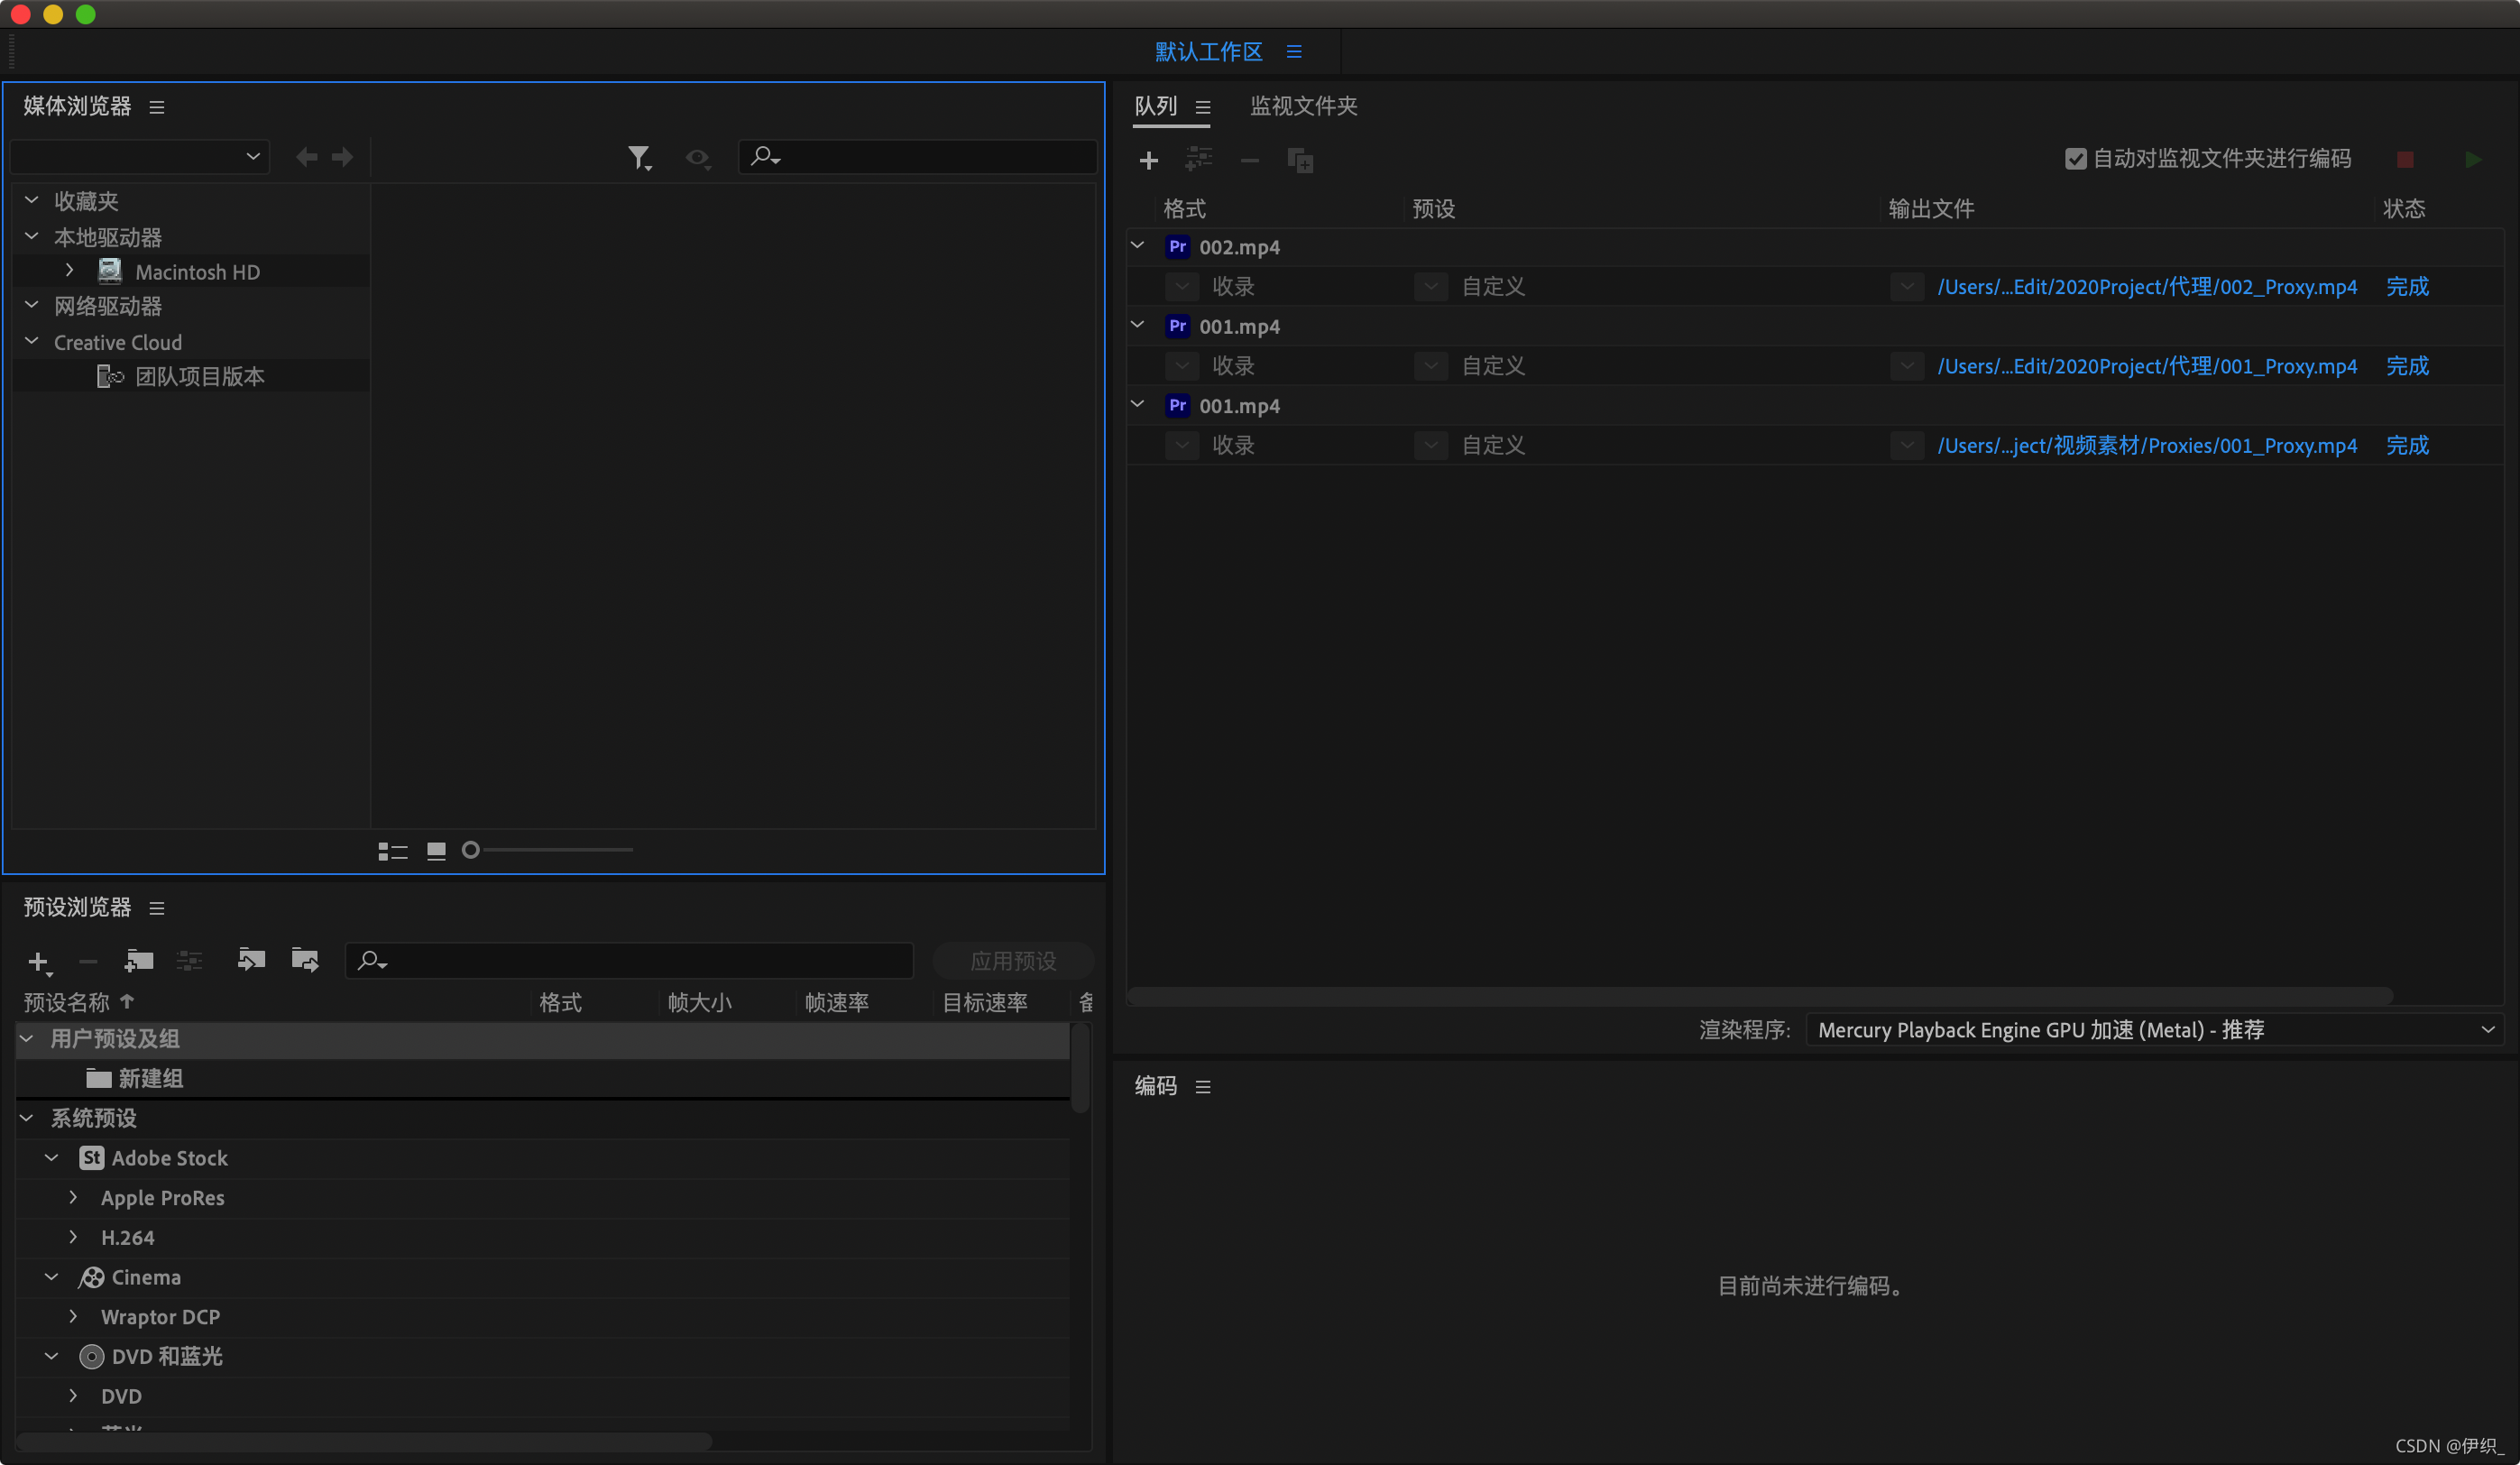Switch Media Browser to thumbnail view icon
The width and height of the screenshot is (2520, 1465).
[x=436, y=851]
